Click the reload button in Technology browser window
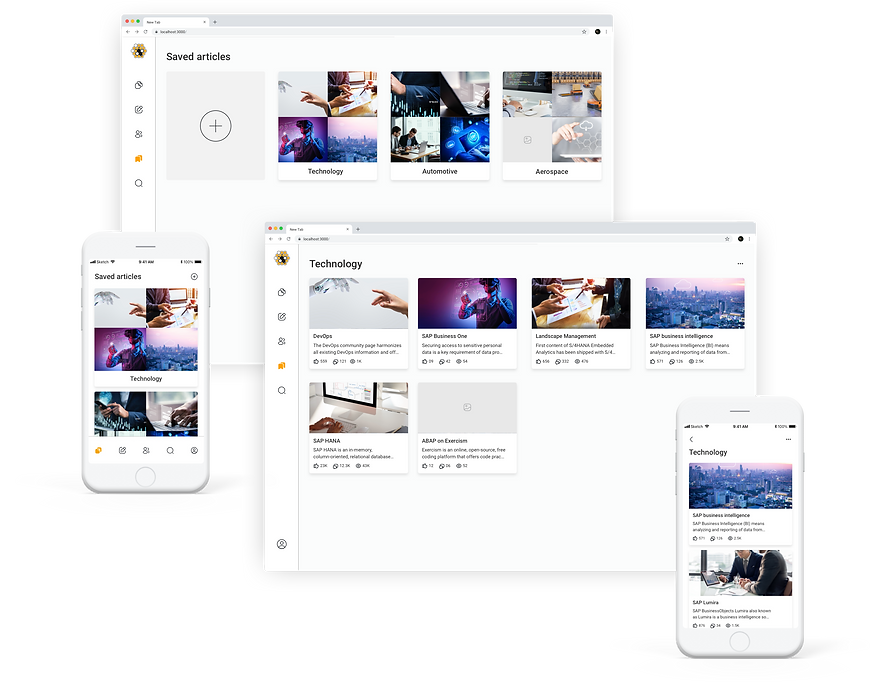The width and height of the screenshot is (886, 683). pyautogui.click(x=289, y=239)
